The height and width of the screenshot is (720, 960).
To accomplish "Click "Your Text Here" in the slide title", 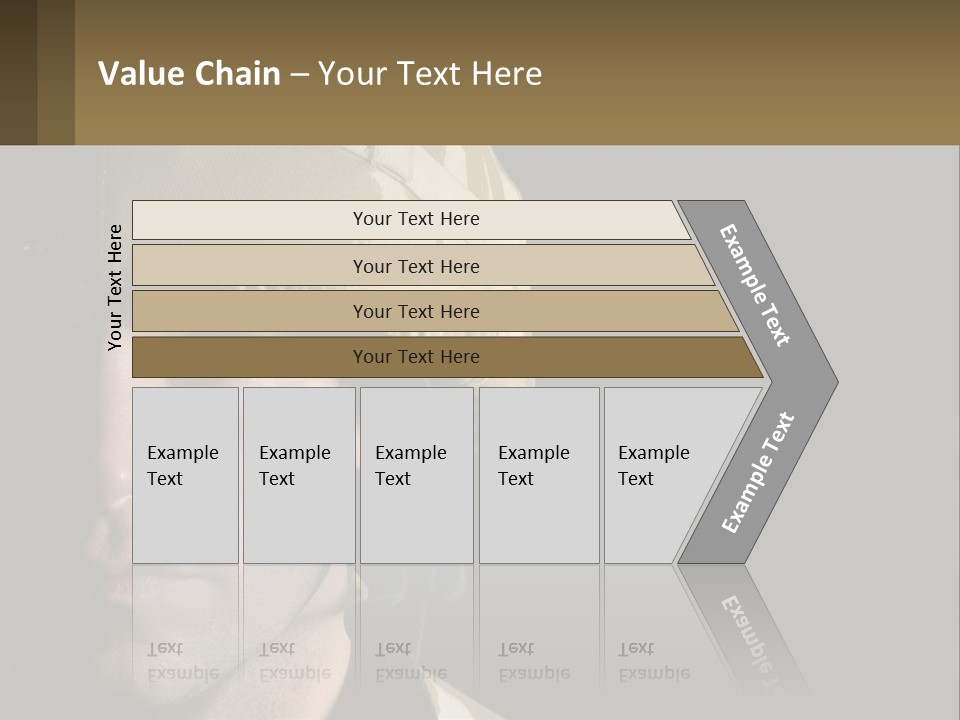I will pos(430,74).
